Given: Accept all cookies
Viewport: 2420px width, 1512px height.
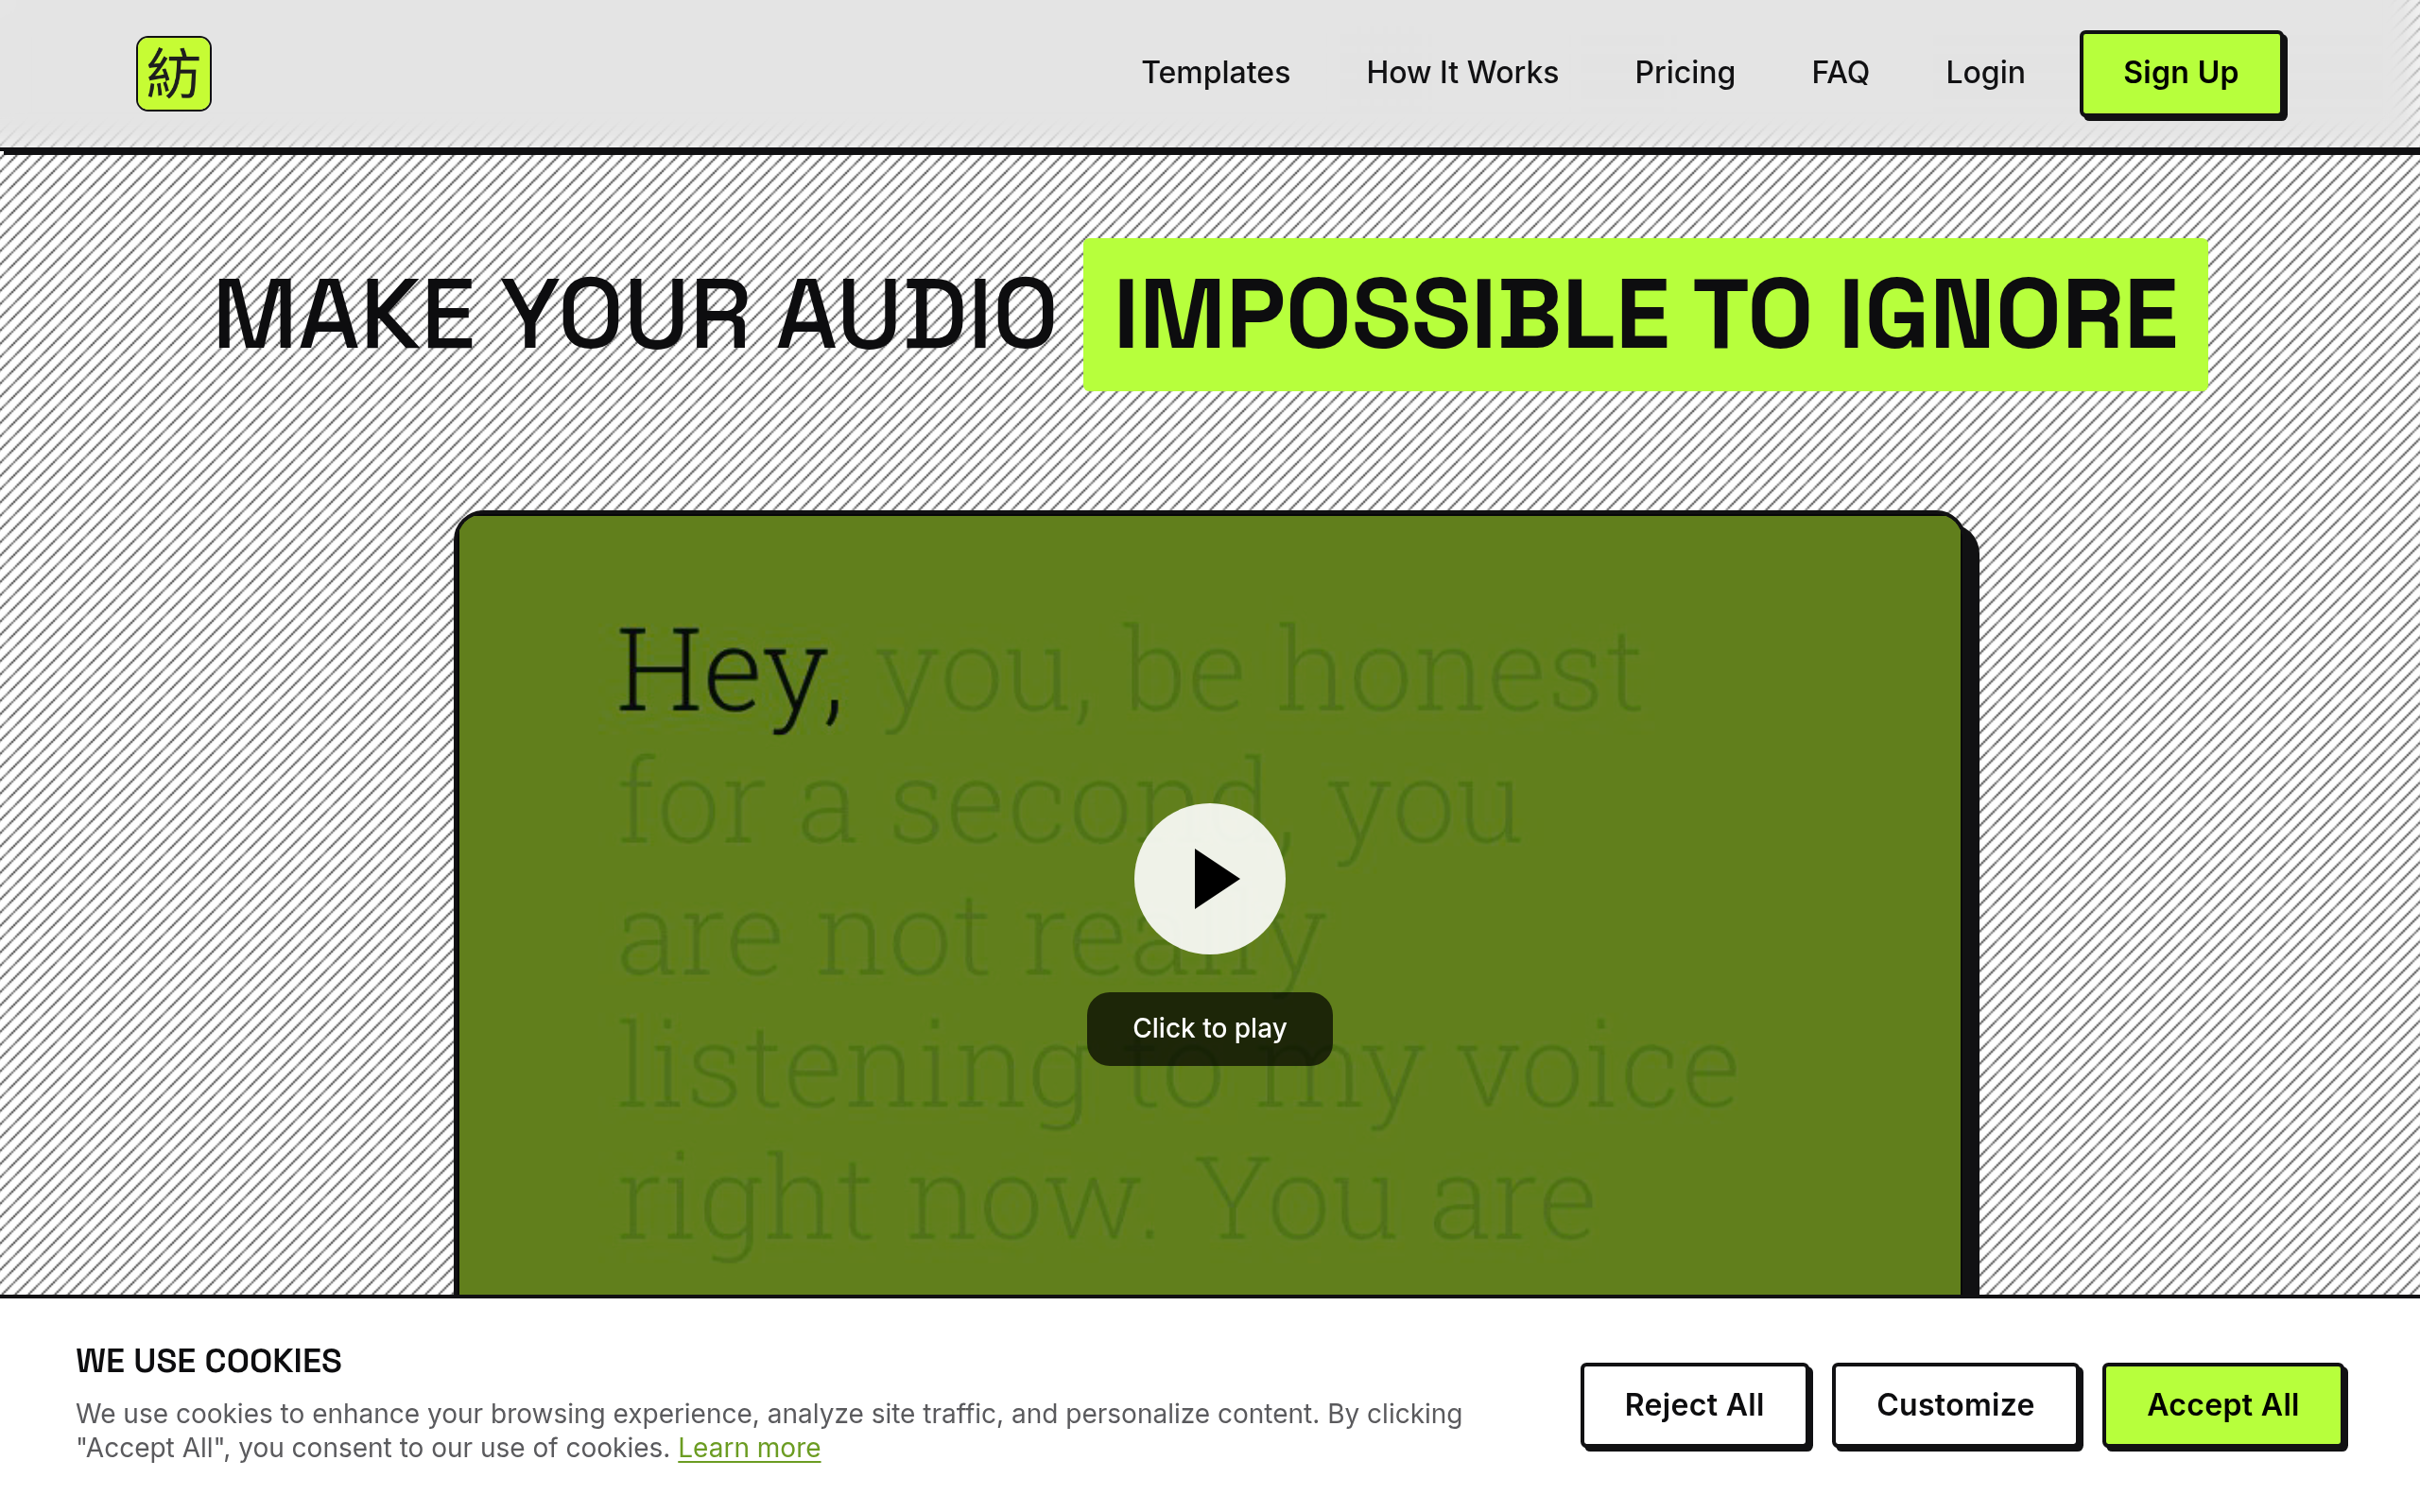Looking at the screenshot, I should [x=2225, y=1405].
